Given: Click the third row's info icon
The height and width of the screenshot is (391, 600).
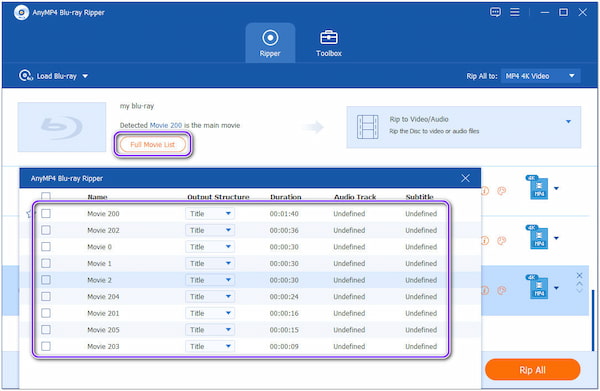Looking at the screenshot, I should (485, 290).
